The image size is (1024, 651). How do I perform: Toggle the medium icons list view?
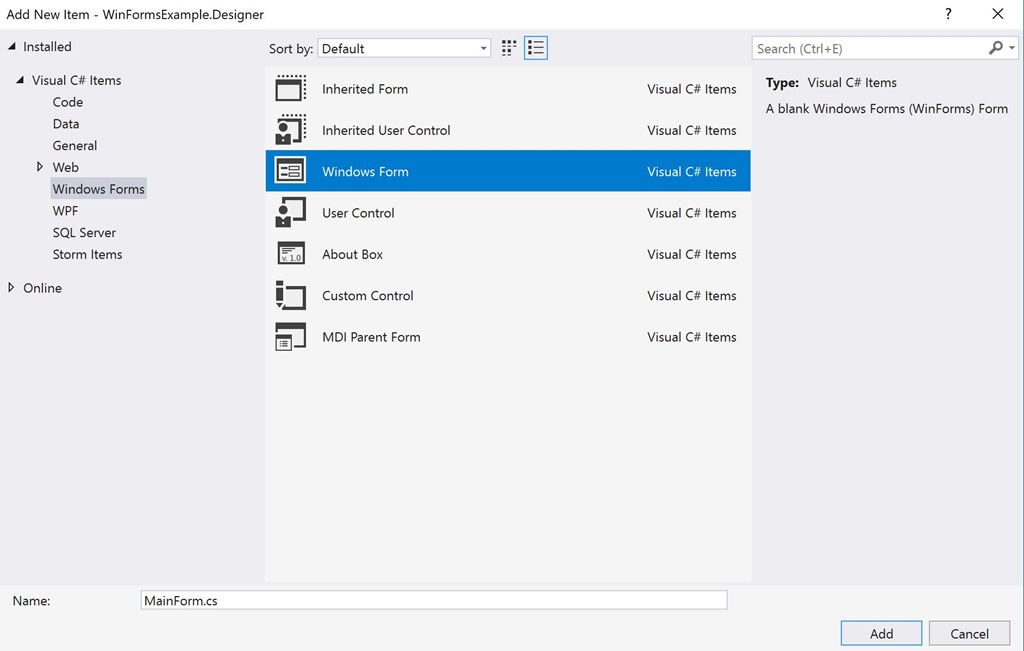[536, 47]
